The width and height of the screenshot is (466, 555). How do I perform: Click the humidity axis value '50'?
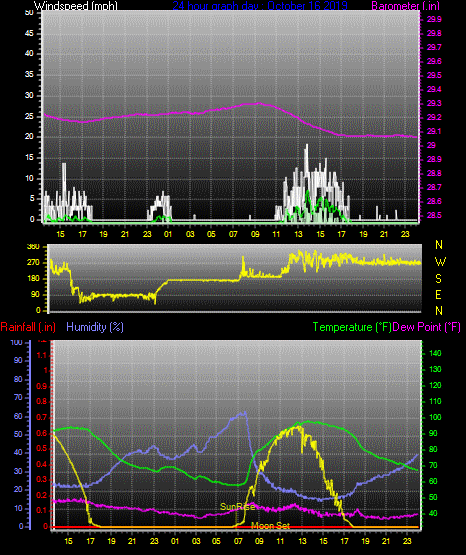tap(18, 434)
